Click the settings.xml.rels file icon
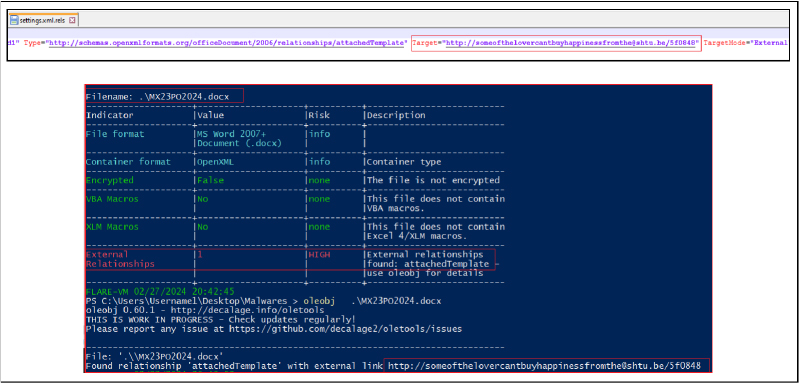 pyautogui.click(x=14, y=20)
